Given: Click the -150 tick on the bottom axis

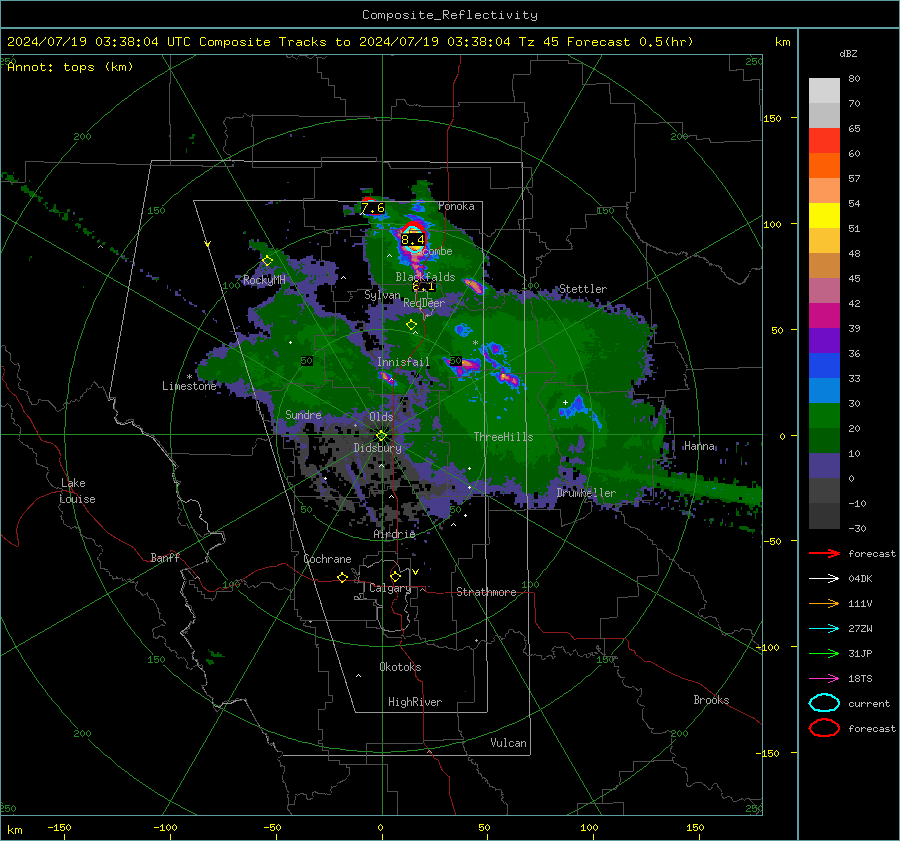Looking at the screenshot, I should tap(59, 827).
